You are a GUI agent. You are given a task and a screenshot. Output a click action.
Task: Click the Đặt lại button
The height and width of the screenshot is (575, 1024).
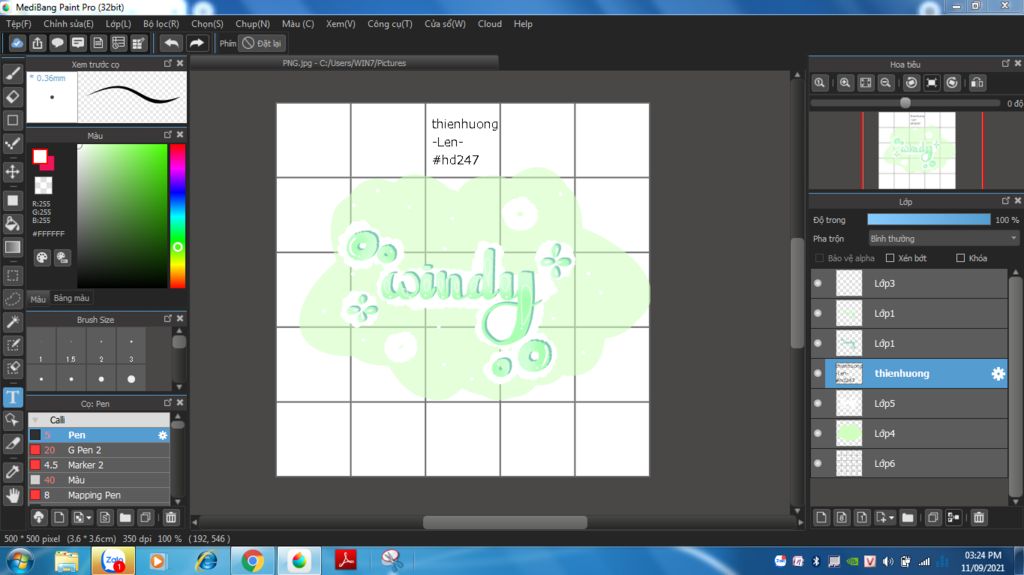[262, 43]
